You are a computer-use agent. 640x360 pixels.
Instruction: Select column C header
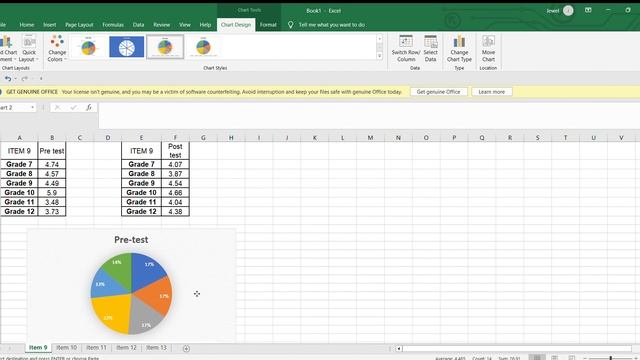point(80,138)
